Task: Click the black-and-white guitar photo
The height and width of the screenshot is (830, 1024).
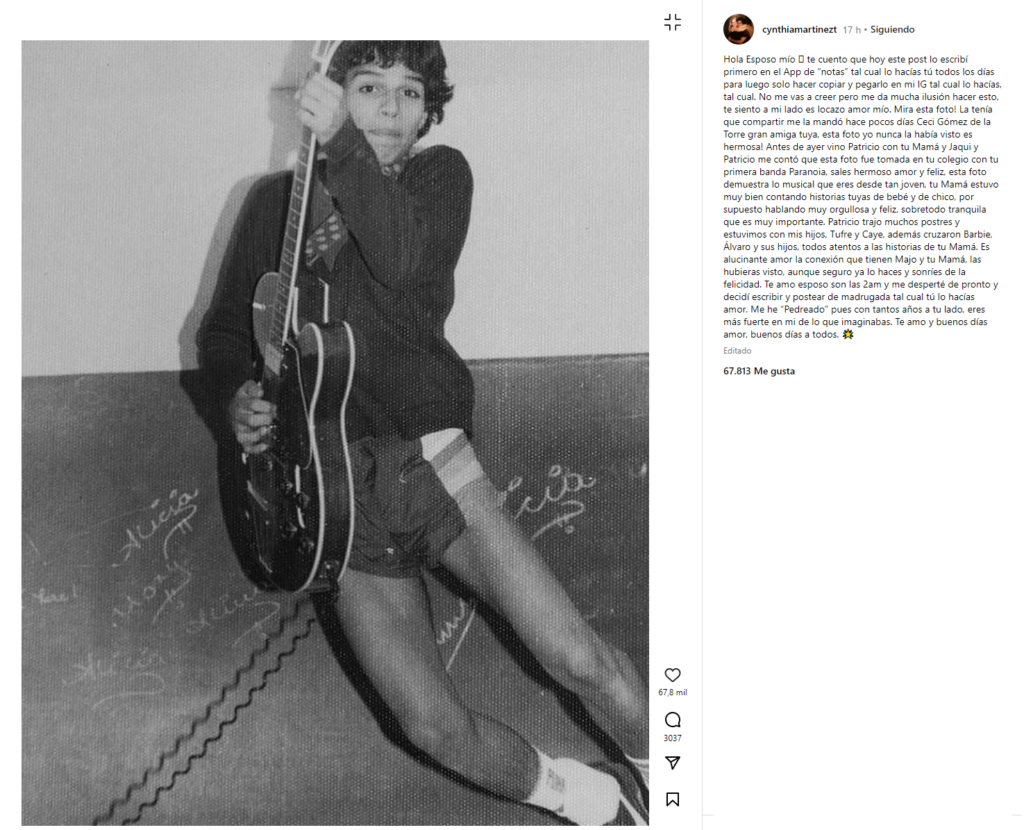Action: point(335,433)
